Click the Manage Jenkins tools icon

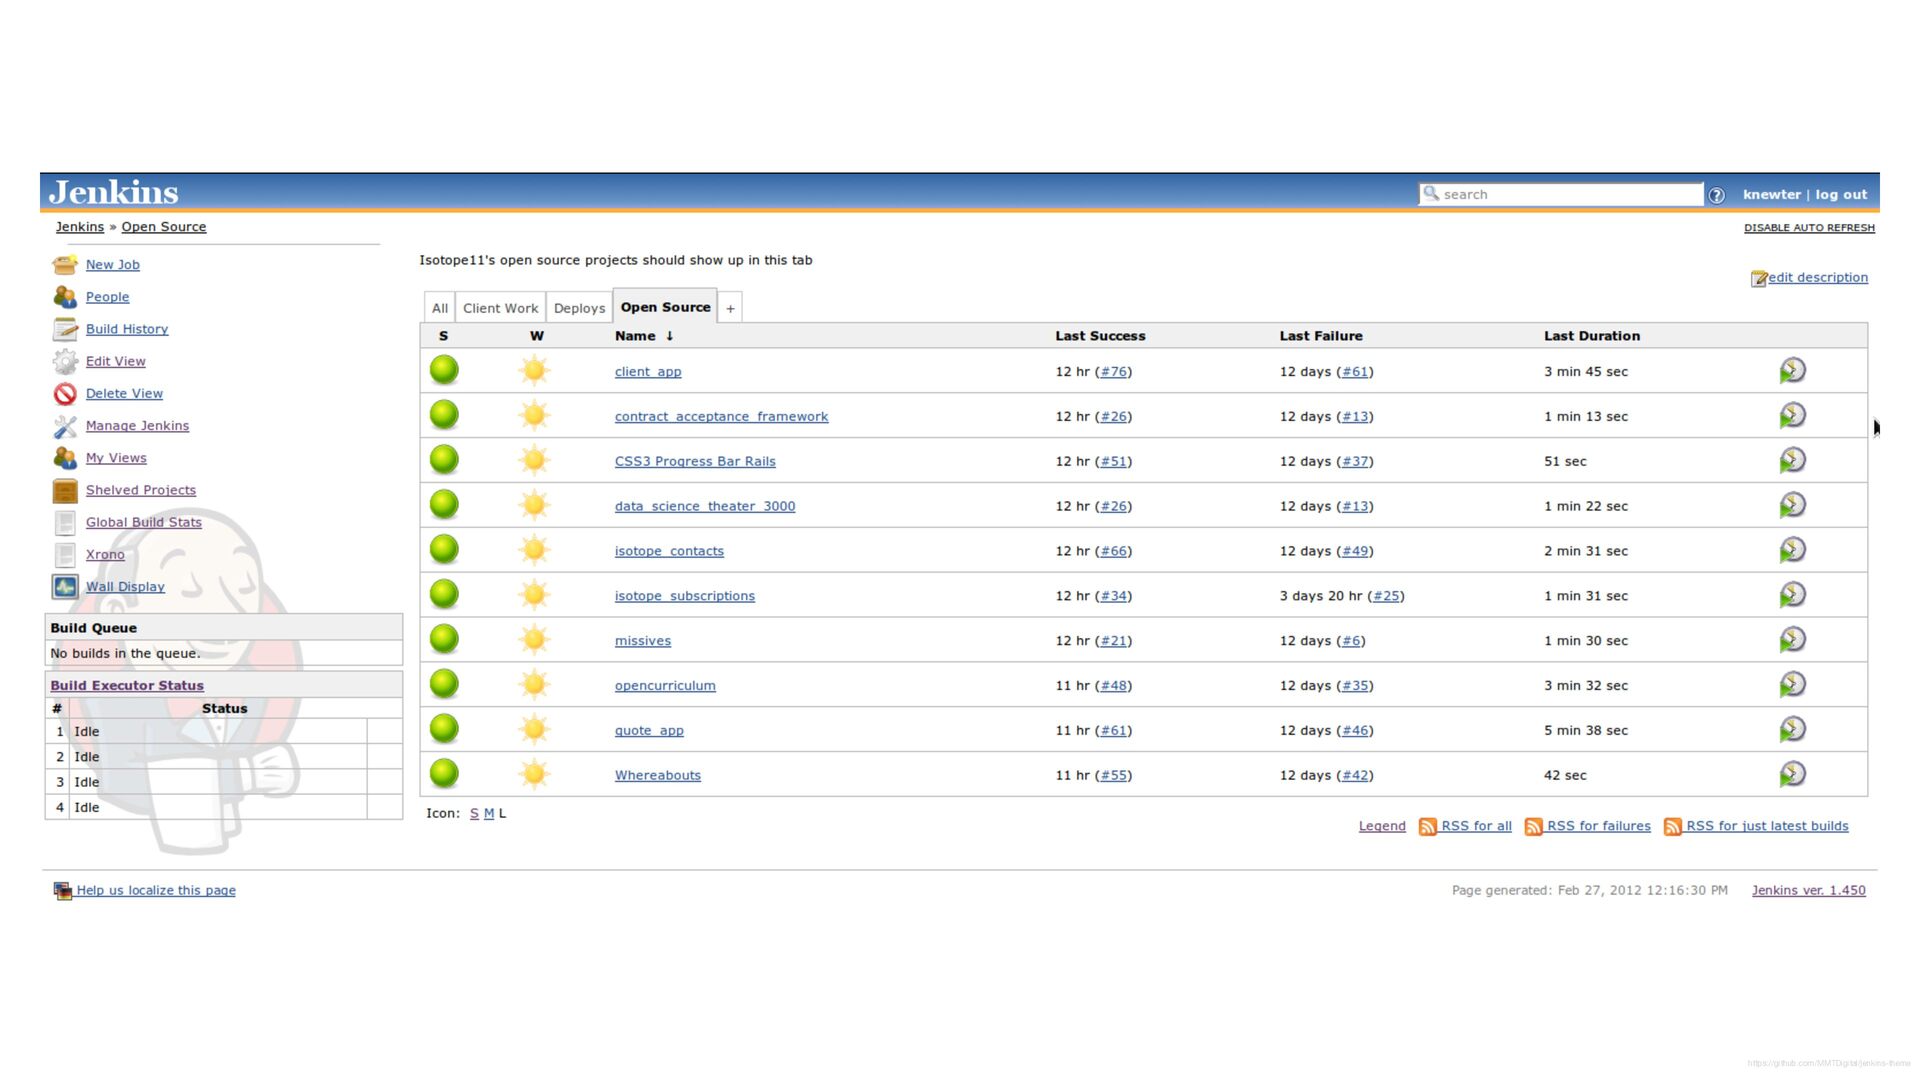click(x=65, y=426)
